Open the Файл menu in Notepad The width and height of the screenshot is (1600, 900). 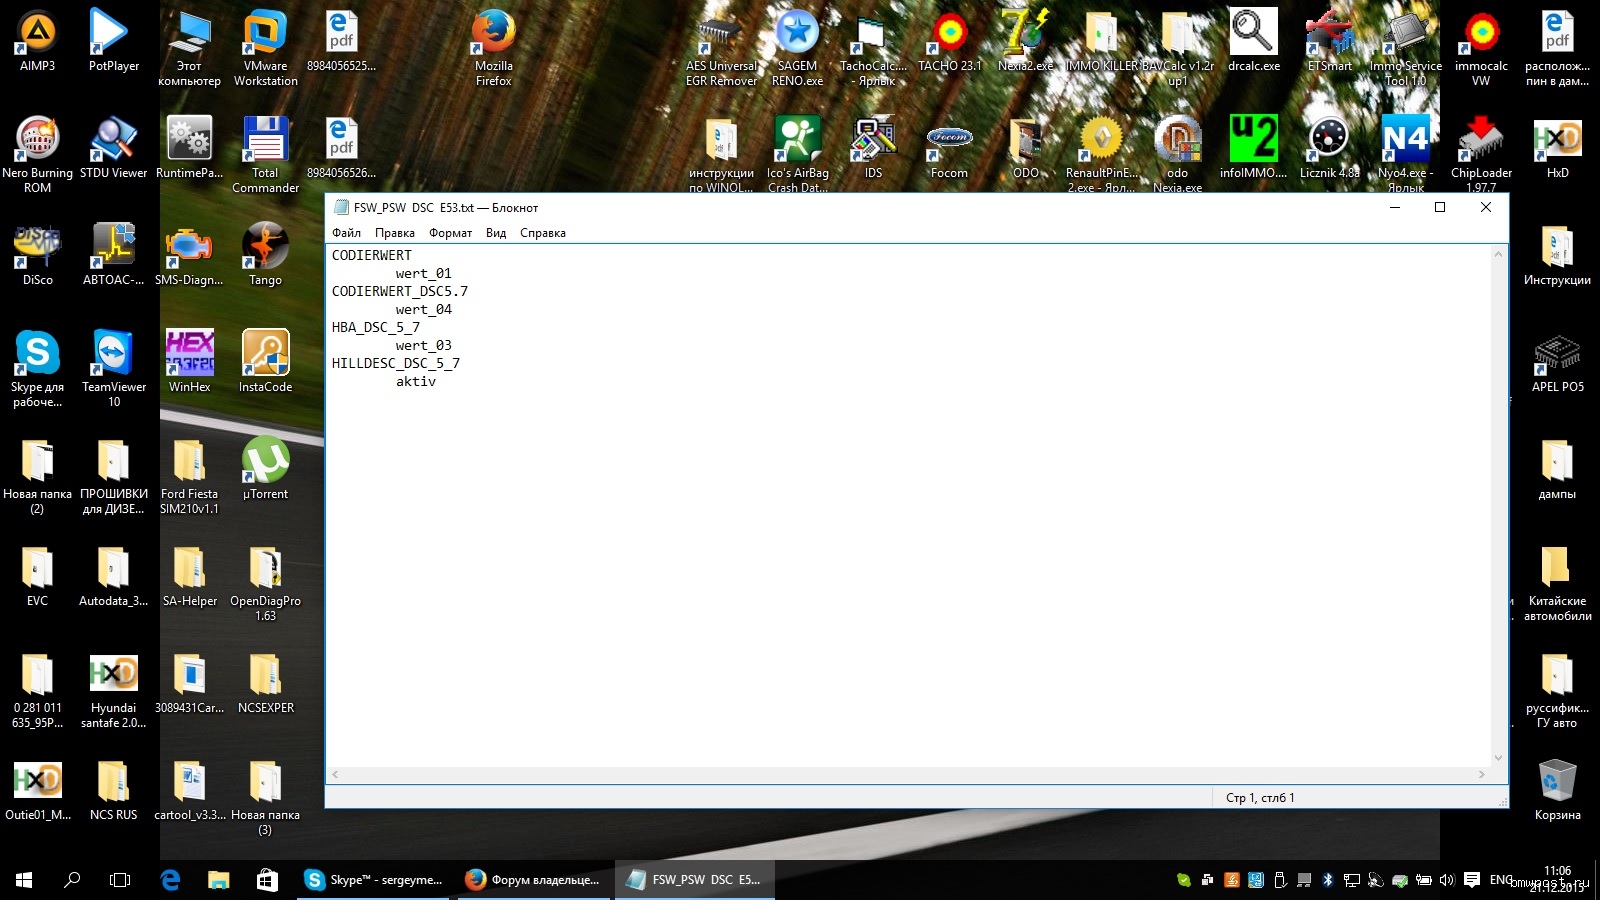(346, 233)
